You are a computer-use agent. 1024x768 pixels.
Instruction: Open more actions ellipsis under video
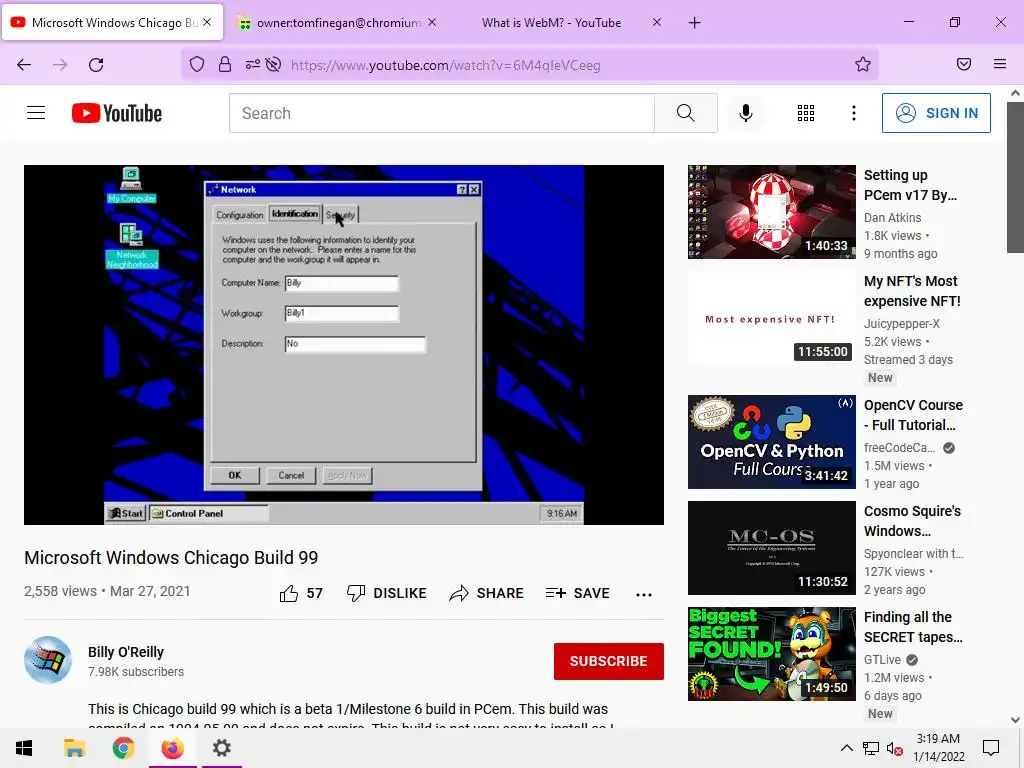point(644,594)
